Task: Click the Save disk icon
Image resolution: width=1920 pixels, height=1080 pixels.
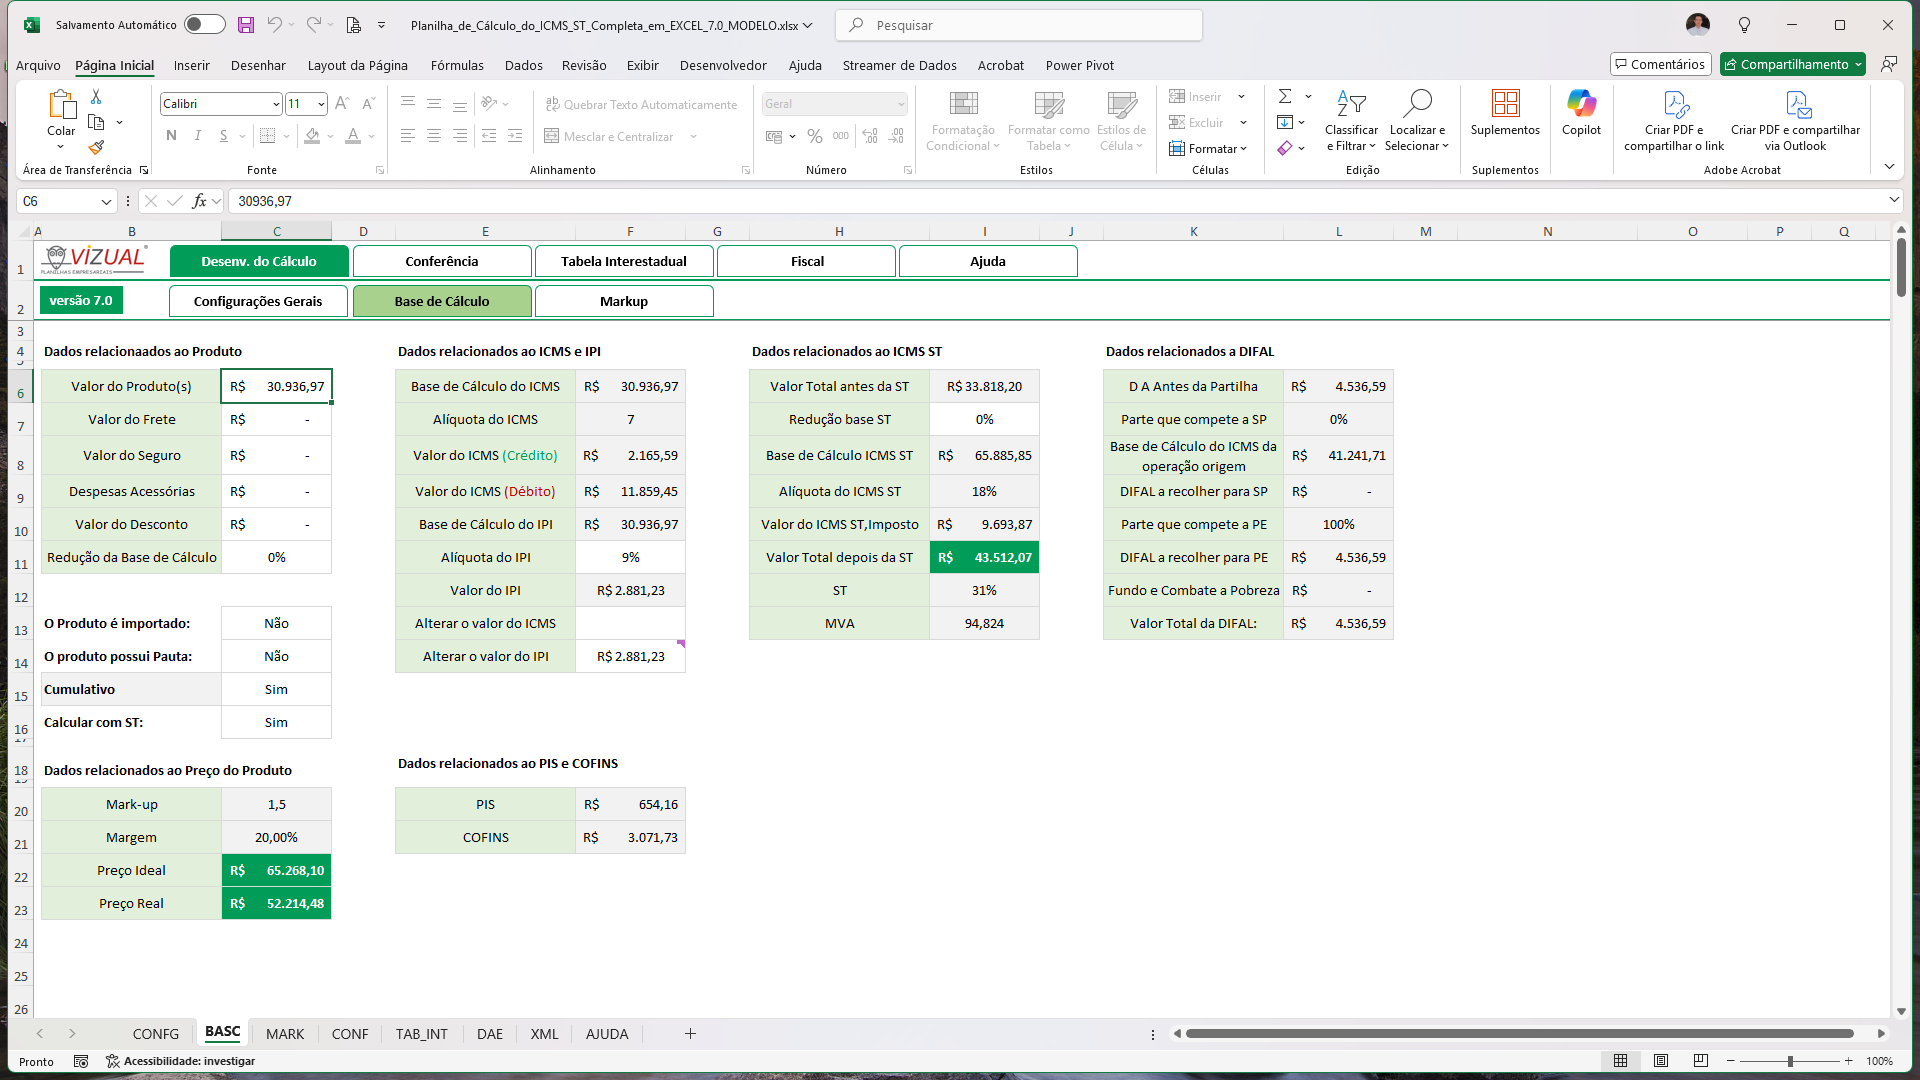Action: (246, 25)
